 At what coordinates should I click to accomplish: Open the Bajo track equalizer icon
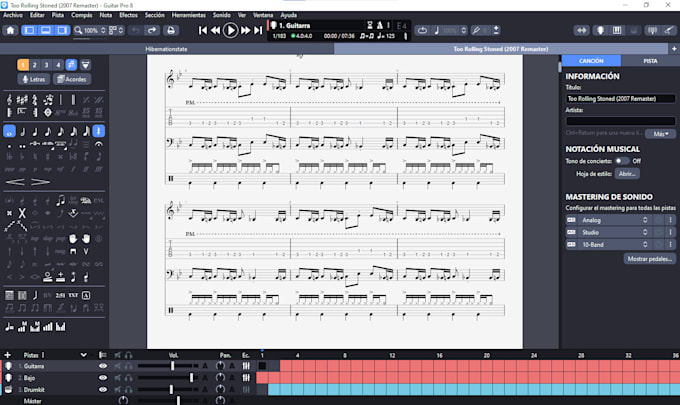(246, 378)
